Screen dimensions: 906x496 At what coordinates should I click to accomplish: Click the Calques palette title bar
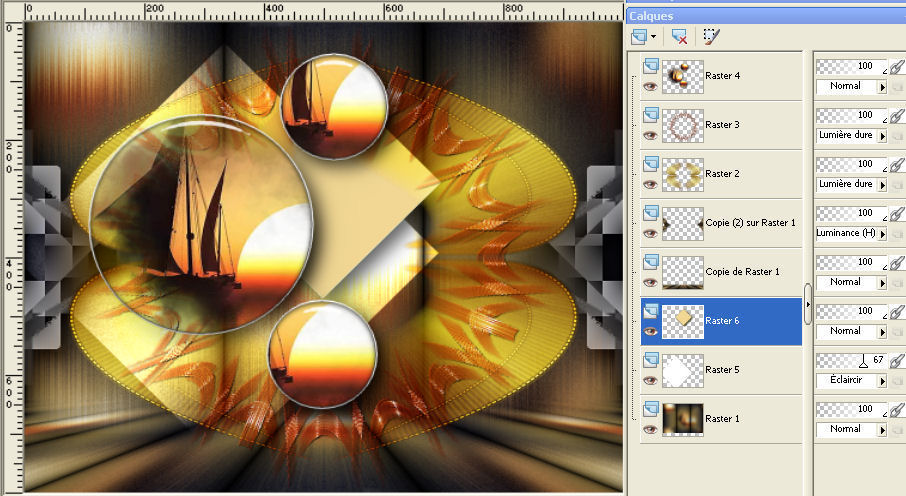pos(766,16)
